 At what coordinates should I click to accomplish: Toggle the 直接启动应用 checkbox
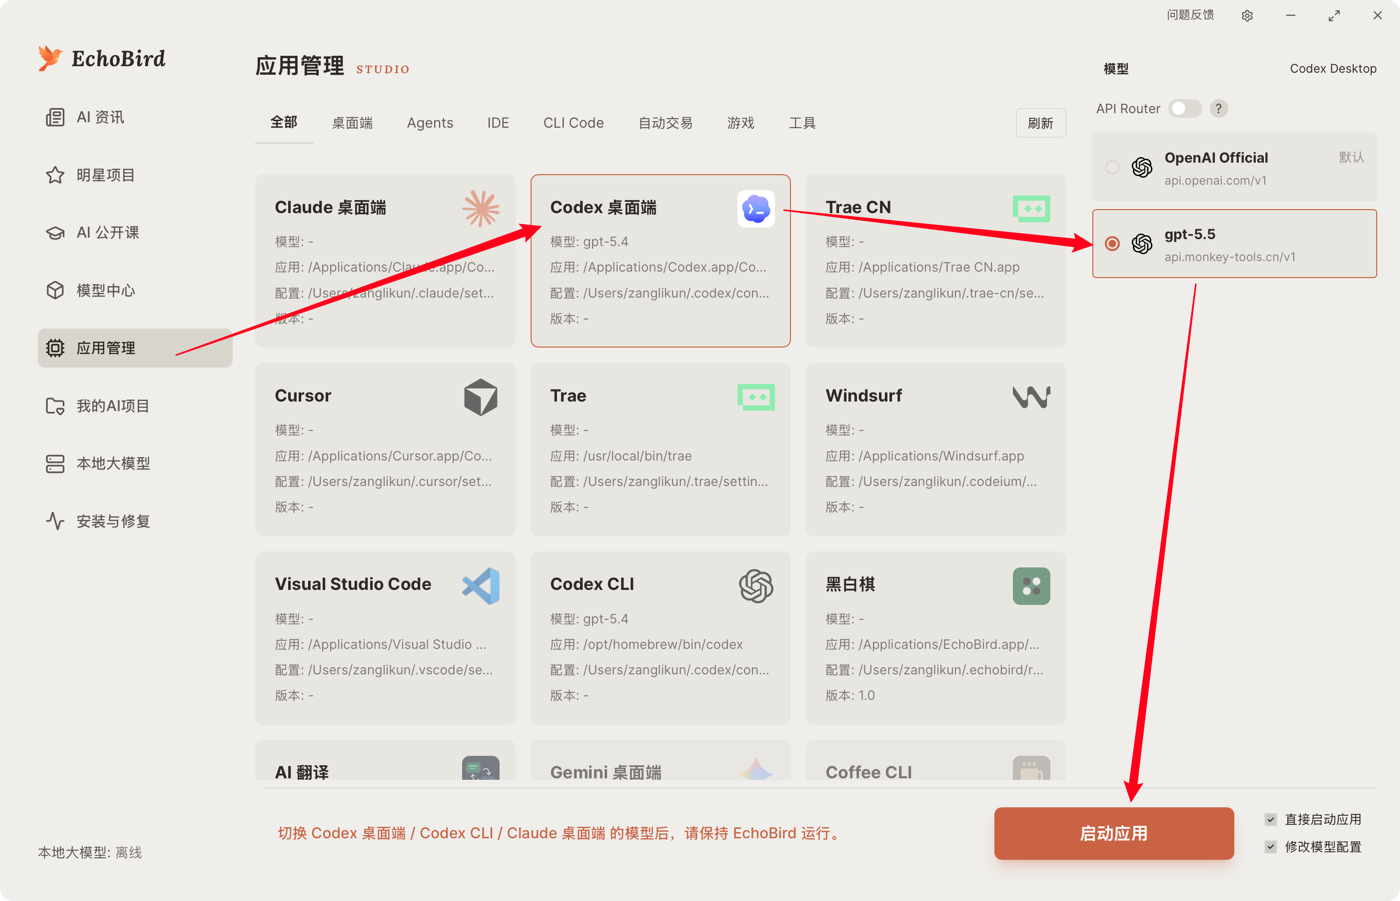1271,820
